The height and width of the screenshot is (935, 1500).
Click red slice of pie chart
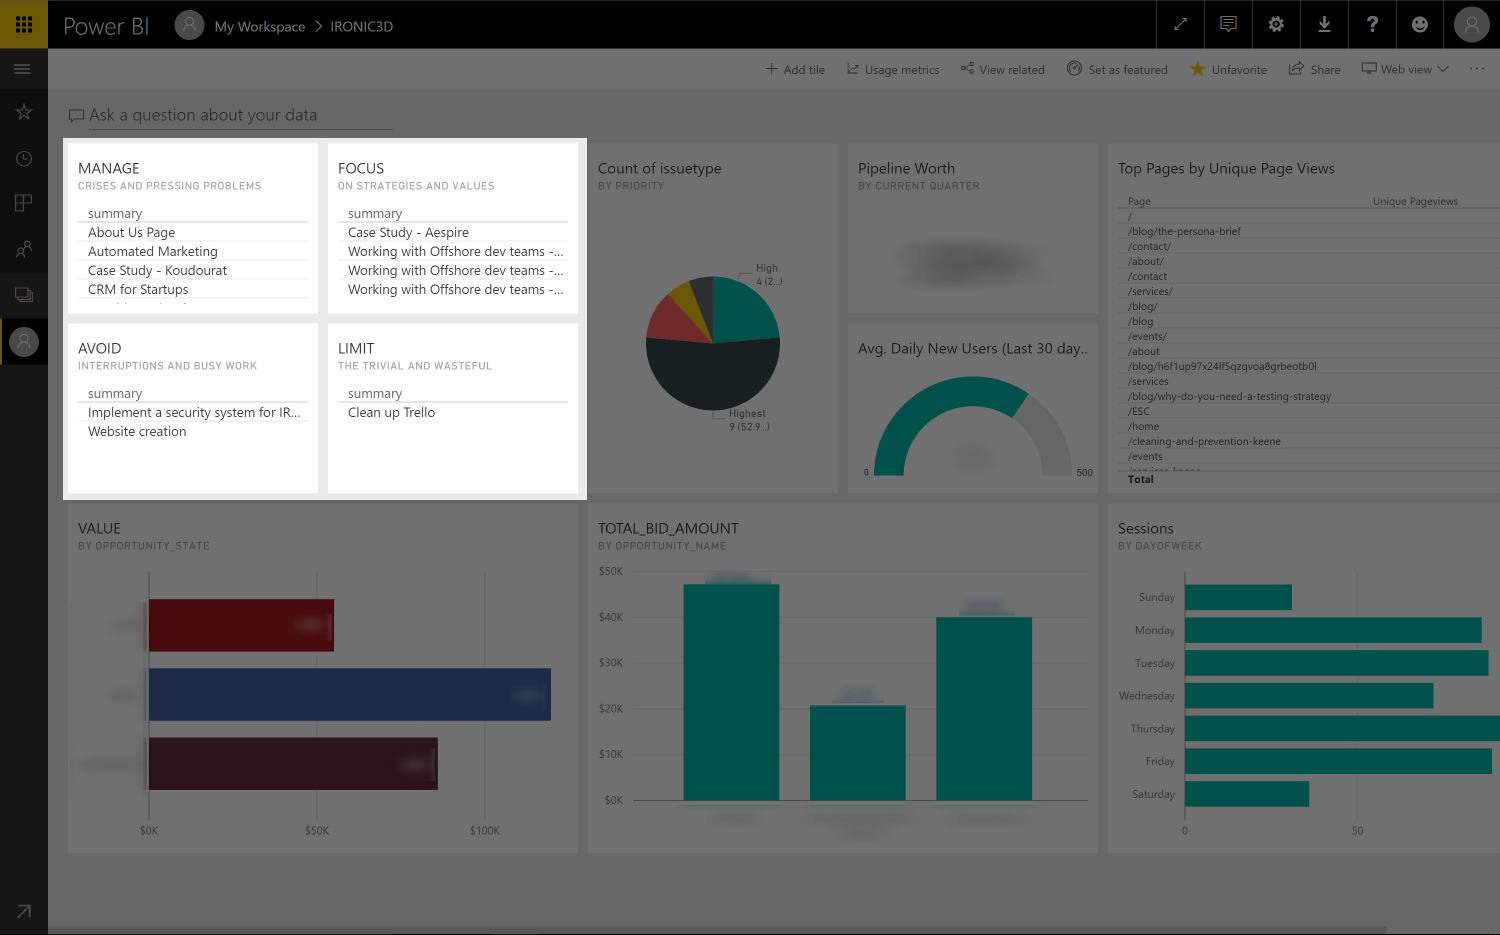point(675,320)
